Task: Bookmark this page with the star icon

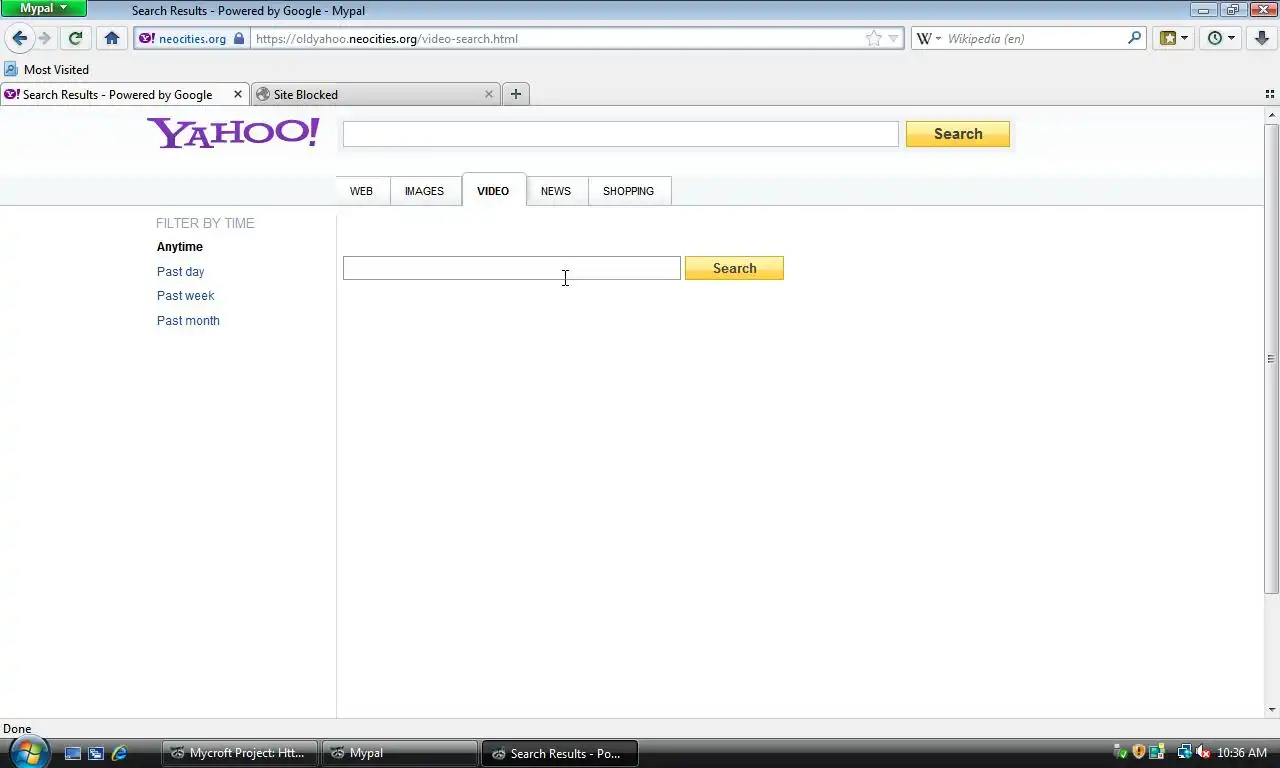Action: (x=873, y=38)
